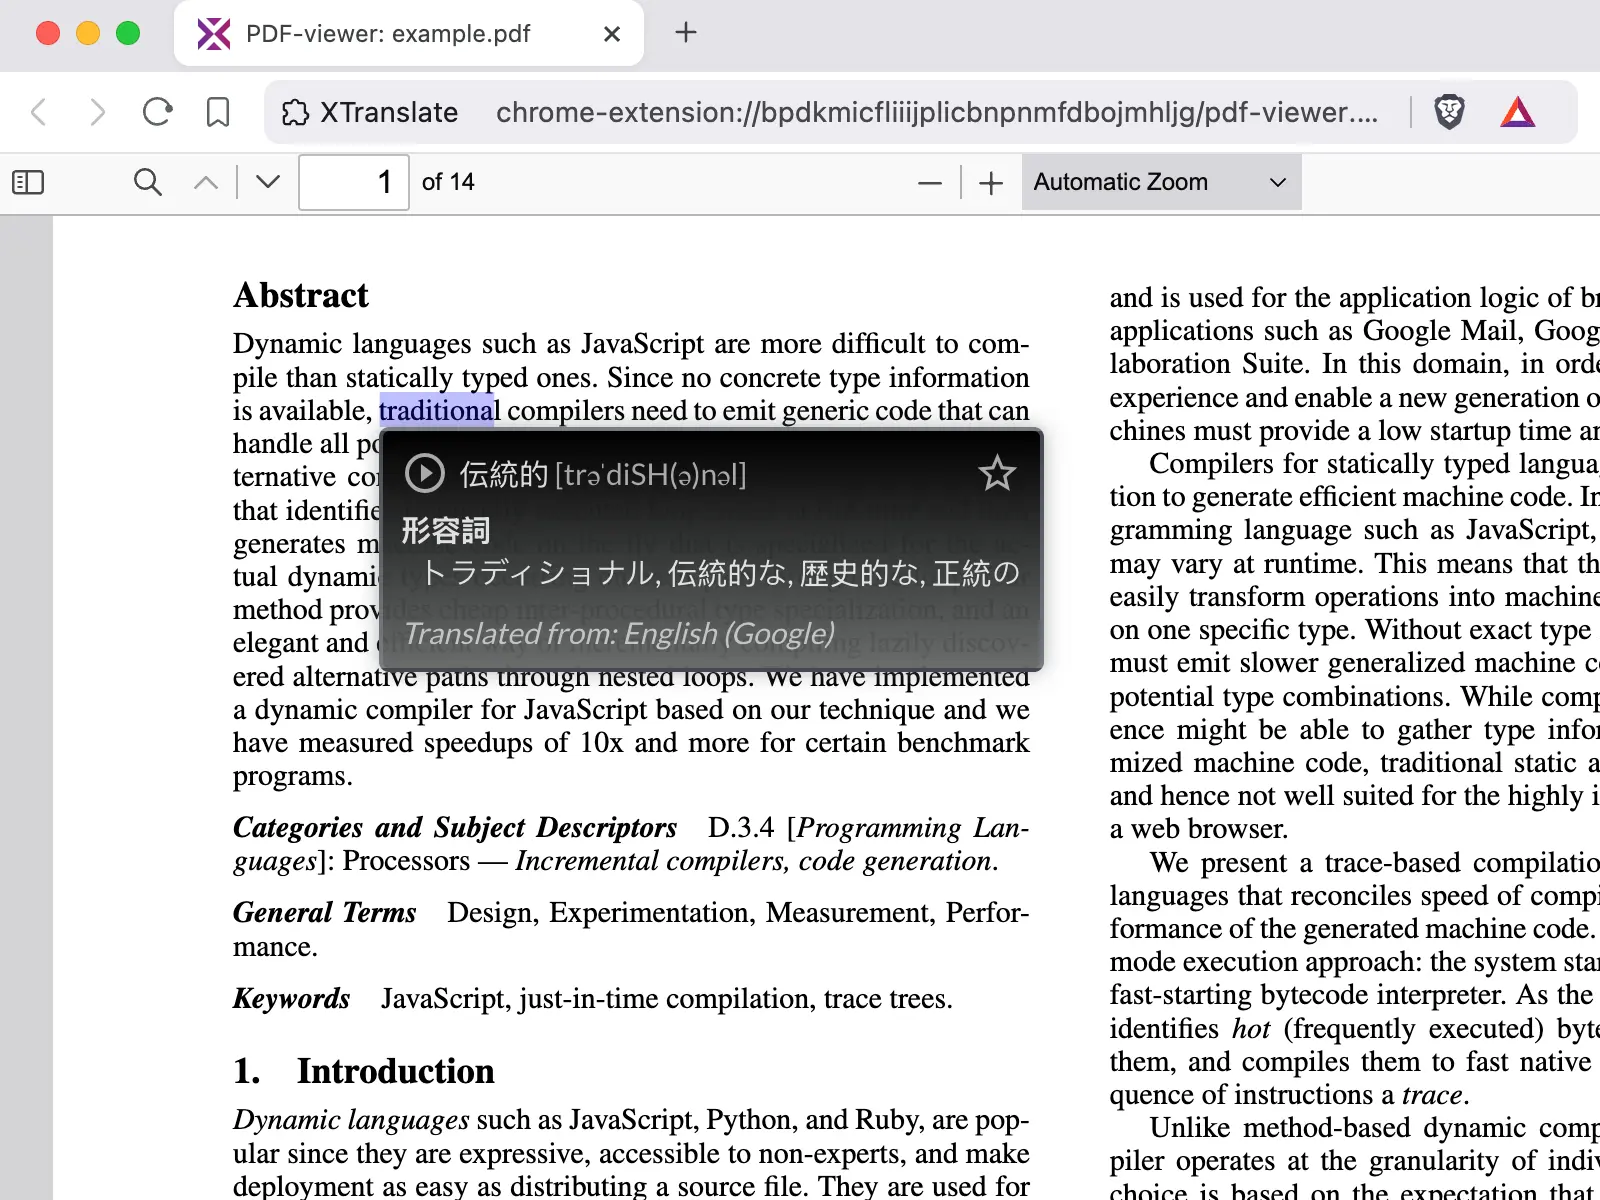Image resolution: width=1600 pixels, height=1200 pixels.
Task: Bookmark the current page
Action: (217, 112)
